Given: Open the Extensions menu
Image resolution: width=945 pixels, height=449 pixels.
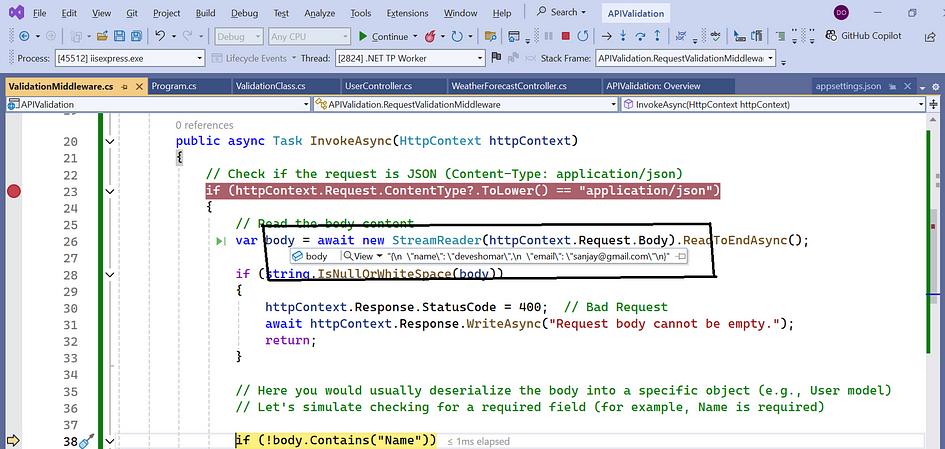Looking at the screenshot, I should pyautogui.click(x=407, y=13).
